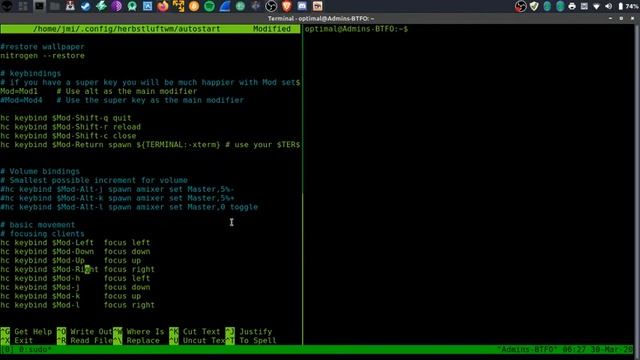Click the OBS tray icon with red dot
640x360 pixels.
pos(520,6)
